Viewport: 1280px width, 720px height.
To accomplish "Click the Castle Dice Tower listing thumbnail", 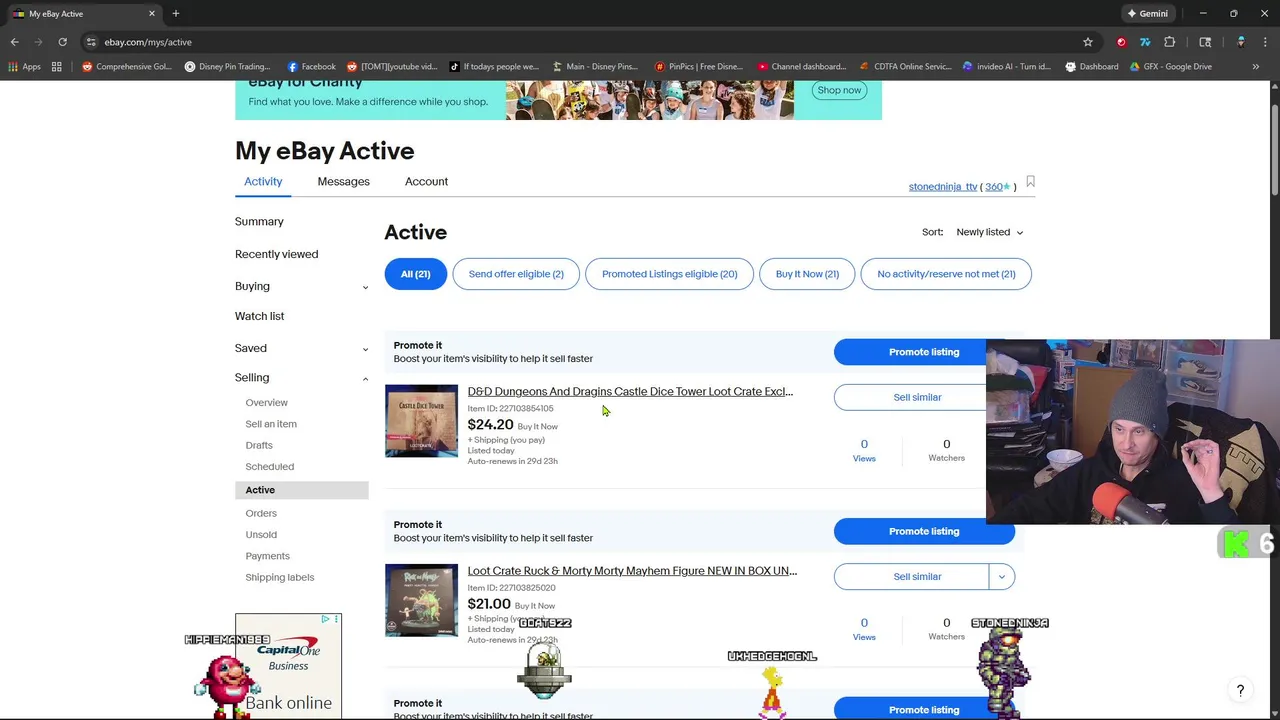I will click(x=421, y=421).
